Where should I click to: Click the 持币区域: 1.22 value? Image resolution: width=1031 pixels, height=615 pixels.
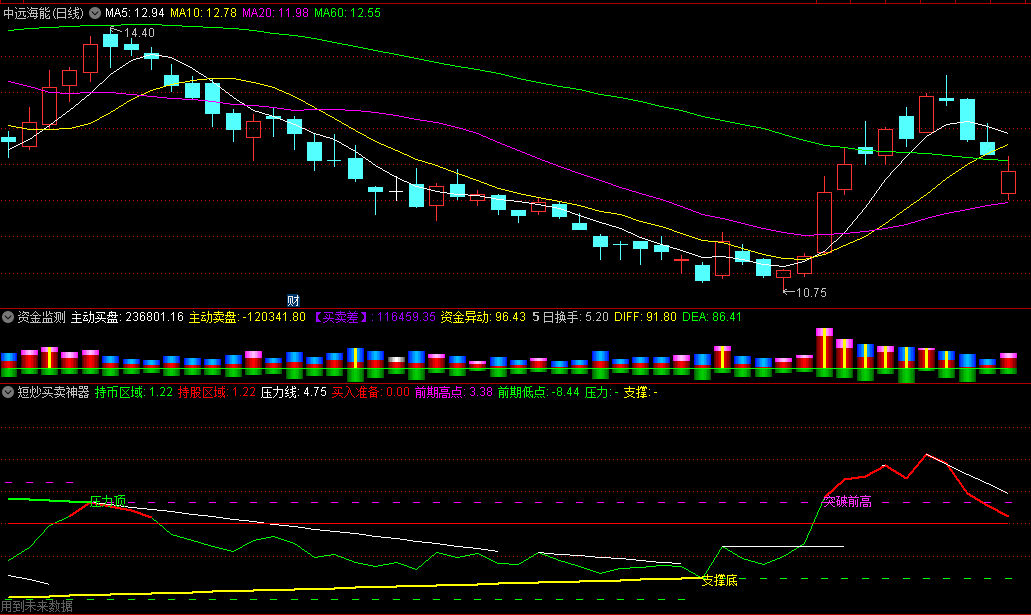pos(133,392)
